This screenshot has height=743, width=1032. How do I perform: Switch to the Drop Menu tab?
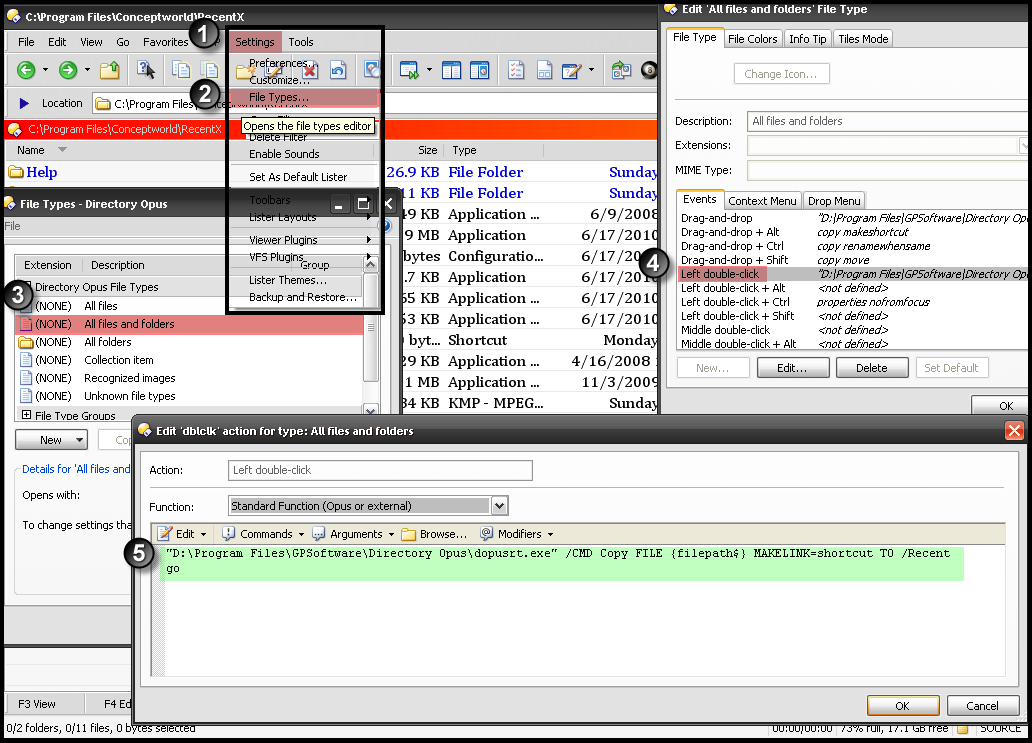(x=834, y=201)
